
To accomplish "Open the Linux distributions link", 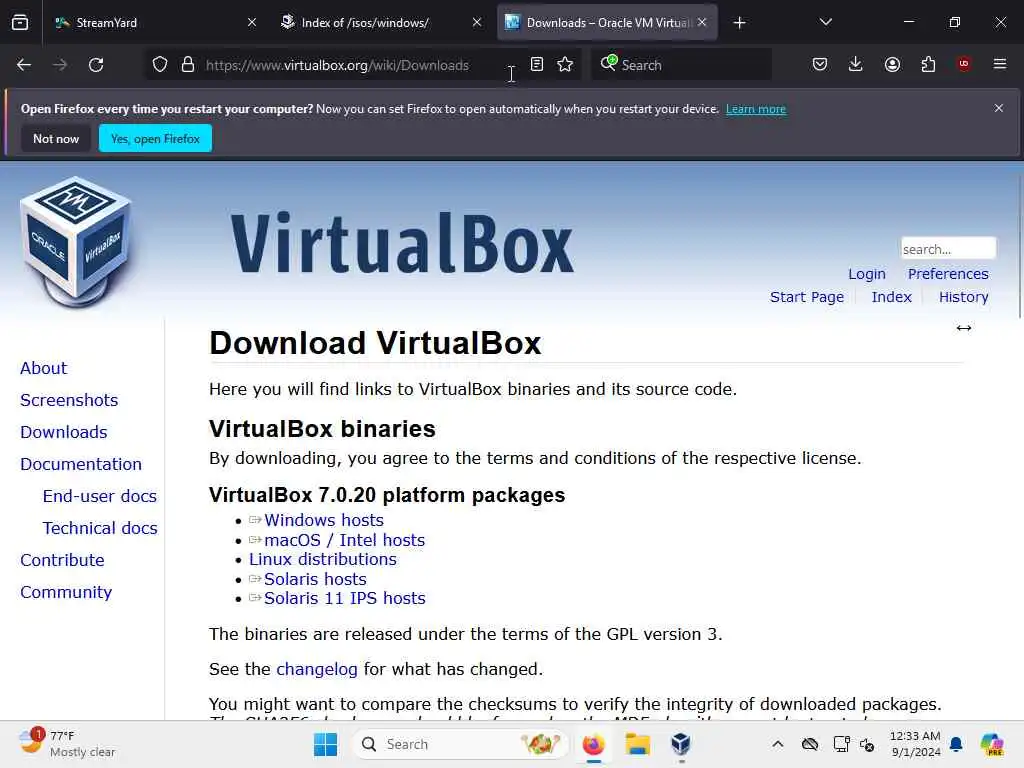I will click(x=323, y=560).
